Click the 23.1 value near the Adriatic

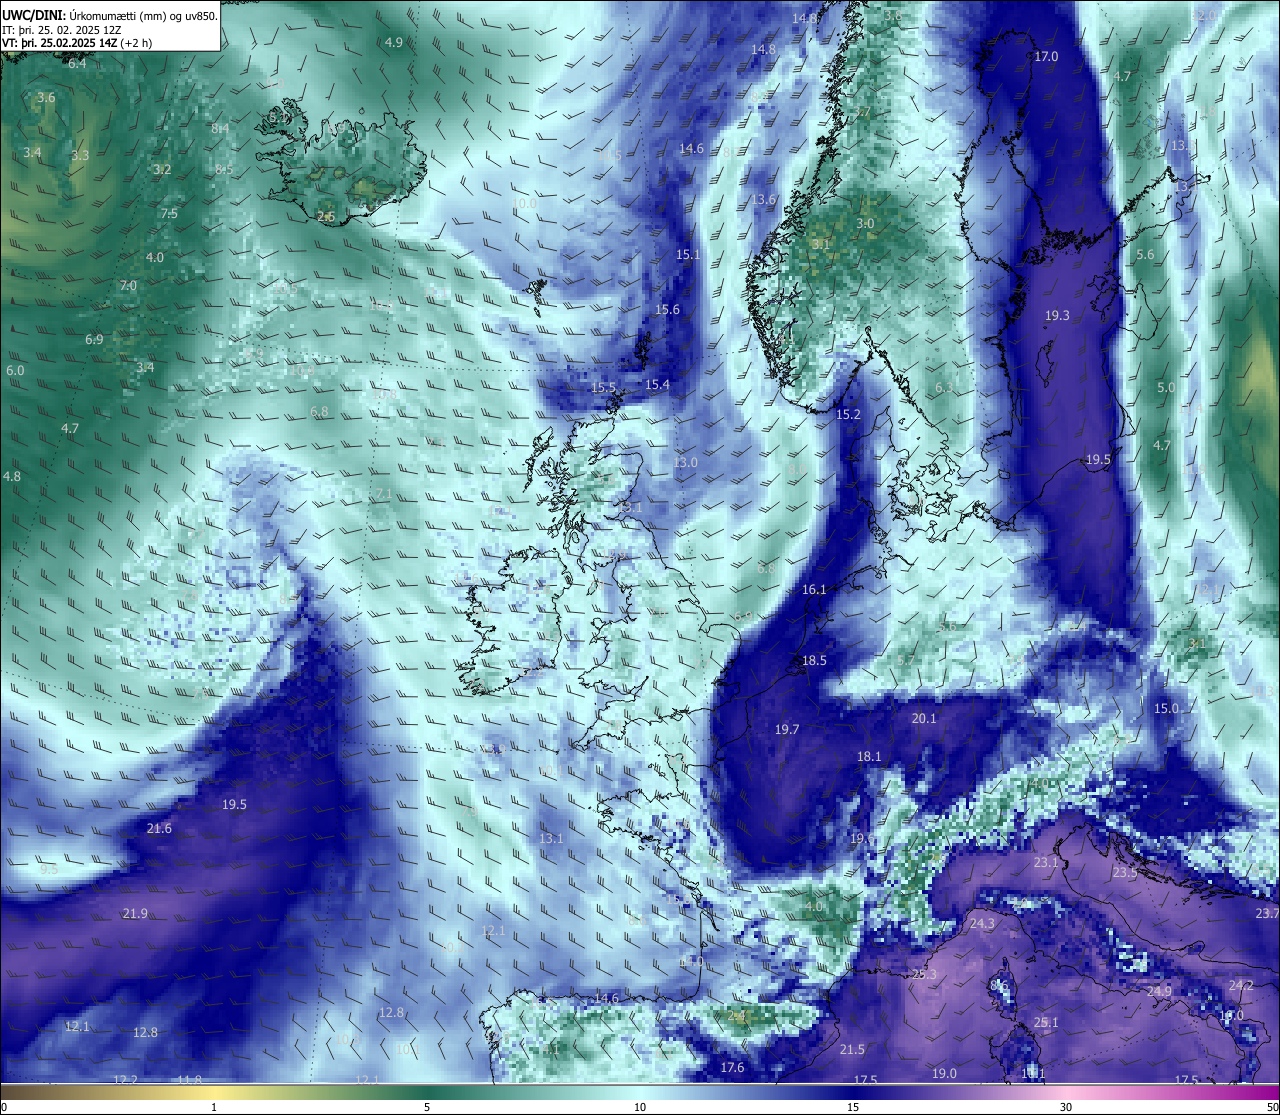click(1046, 862)
